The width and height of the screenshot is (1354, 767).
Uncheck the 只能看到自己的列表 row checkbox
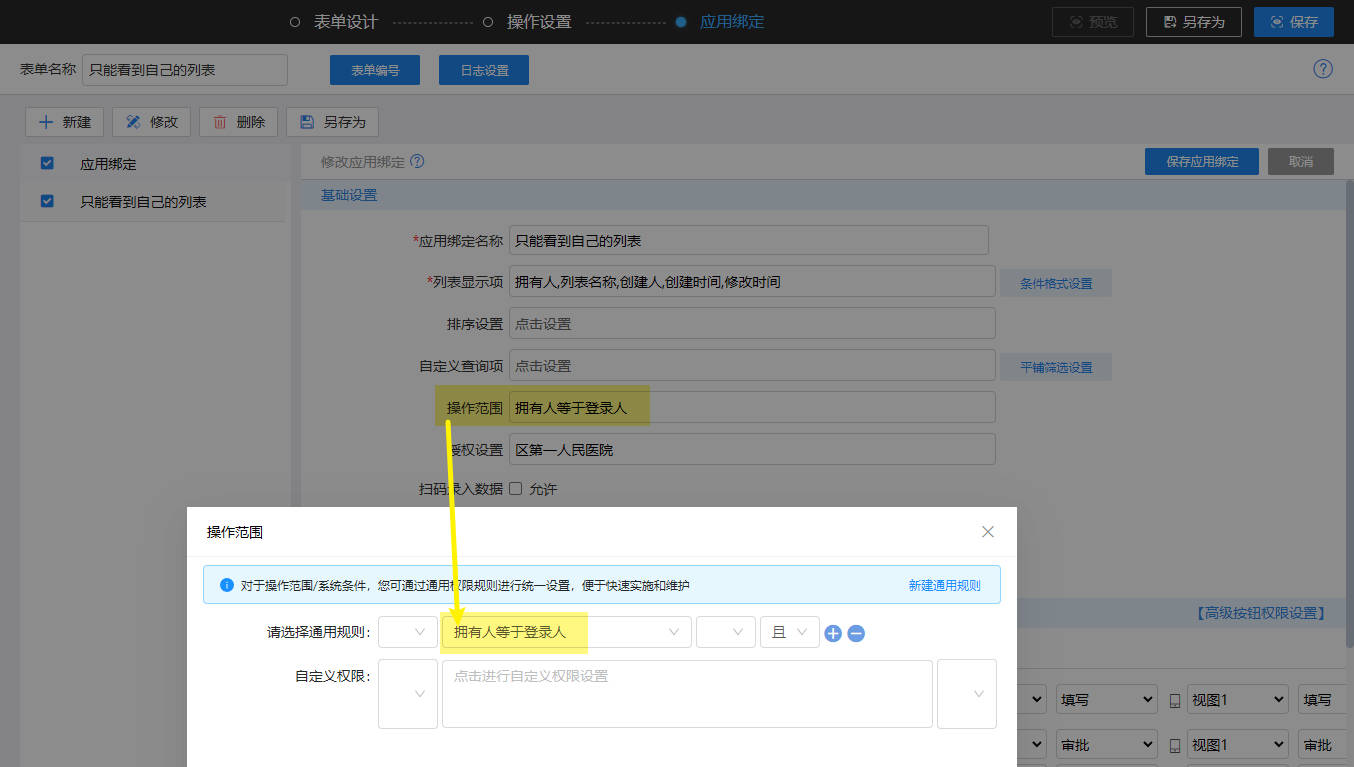pyautogui.click(x=47, y=201)
